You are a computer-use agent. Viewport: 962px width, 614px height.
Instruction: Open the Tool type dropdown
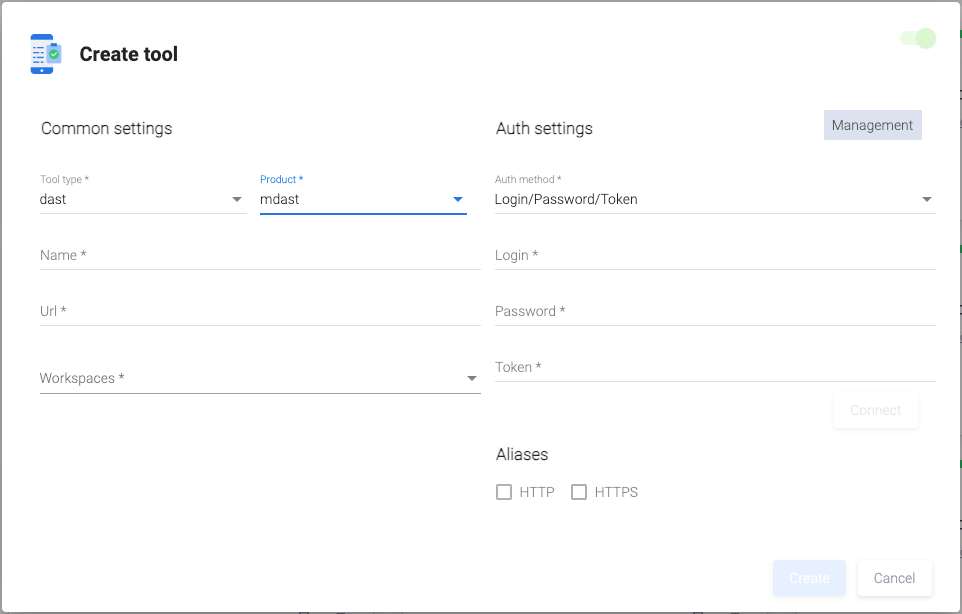(x=142, y=199)
